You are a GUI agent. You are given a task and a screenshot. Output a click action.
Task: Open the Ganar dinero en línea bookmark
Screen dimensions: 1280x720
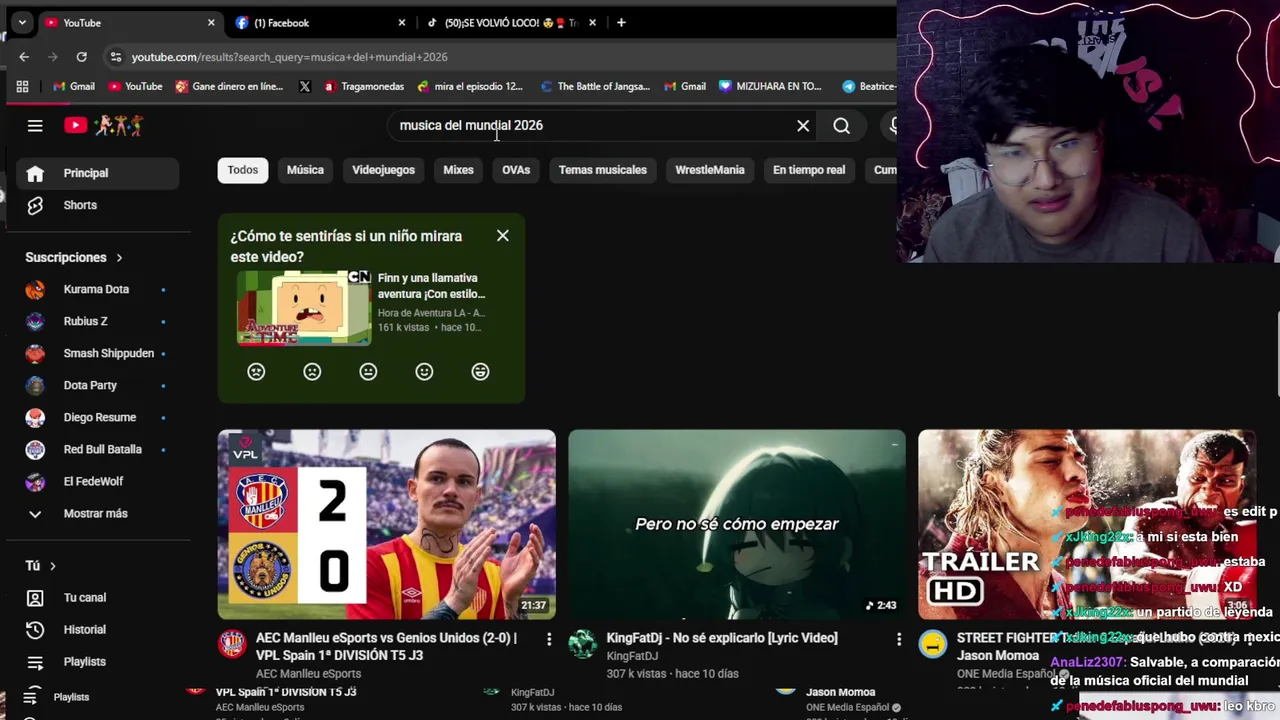pyautogui.click(x=229, y=86)
